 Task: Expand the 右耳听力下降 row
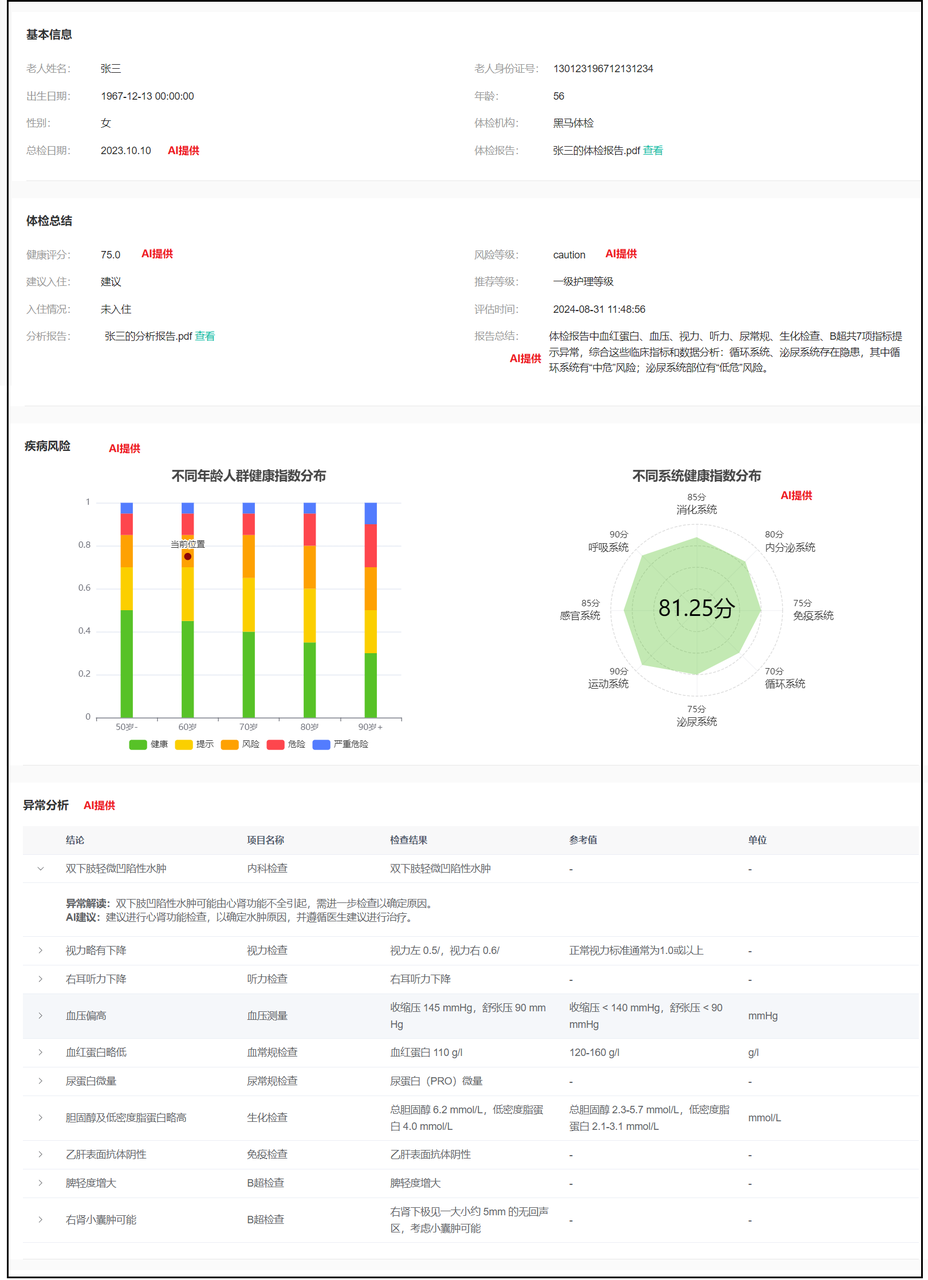tap(41, 978)
